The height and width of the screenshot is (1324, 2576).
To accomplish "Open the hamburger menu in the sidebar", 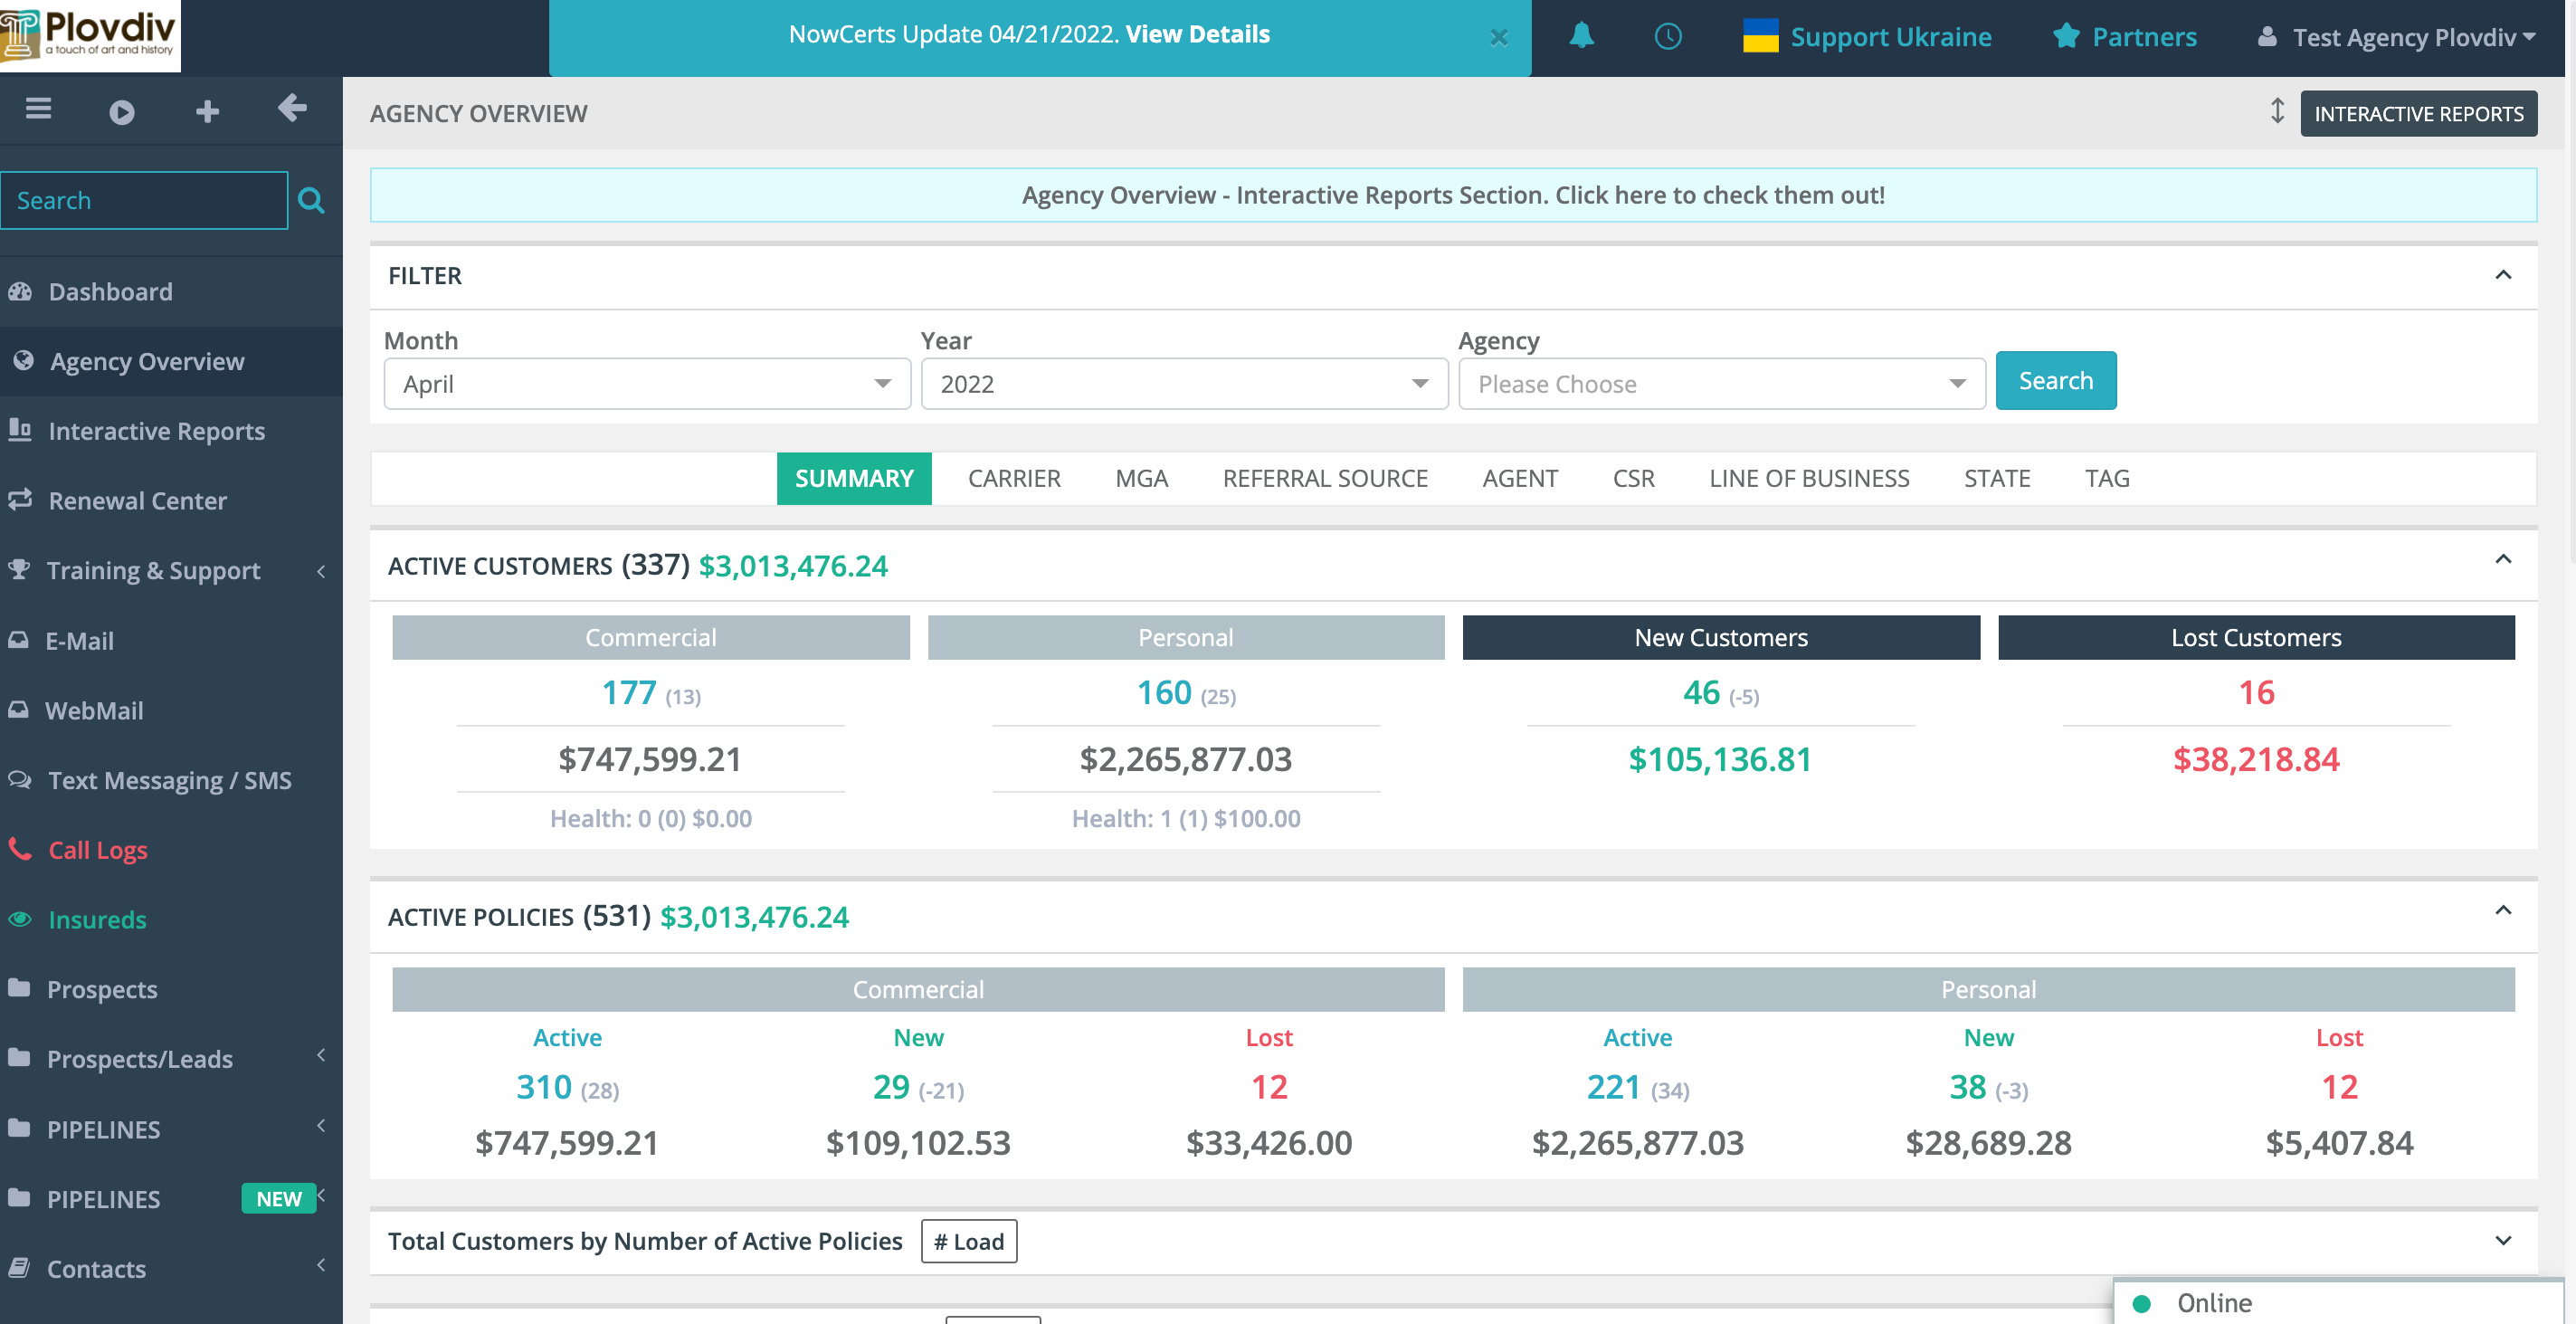I will tap(37, 109).
